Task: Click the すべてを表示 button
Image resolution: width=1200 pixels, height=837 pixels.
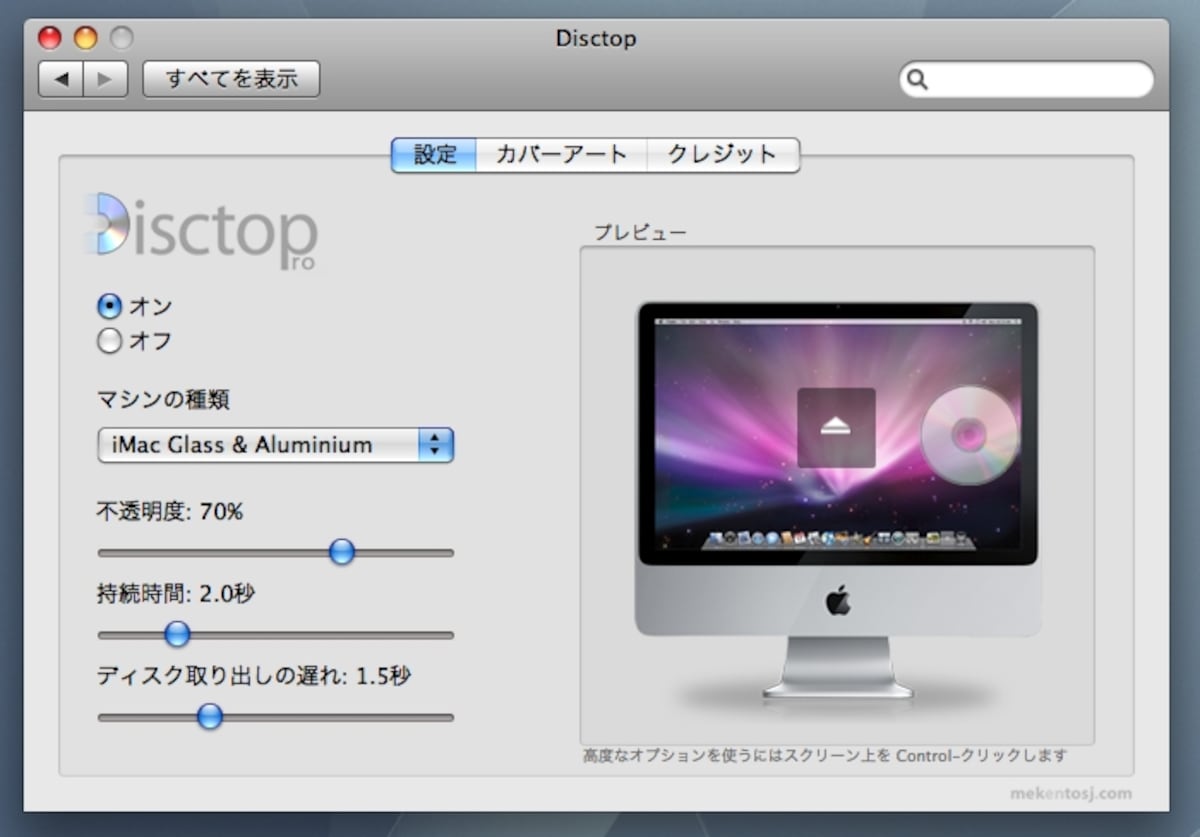Action: [x=231, y=79]
